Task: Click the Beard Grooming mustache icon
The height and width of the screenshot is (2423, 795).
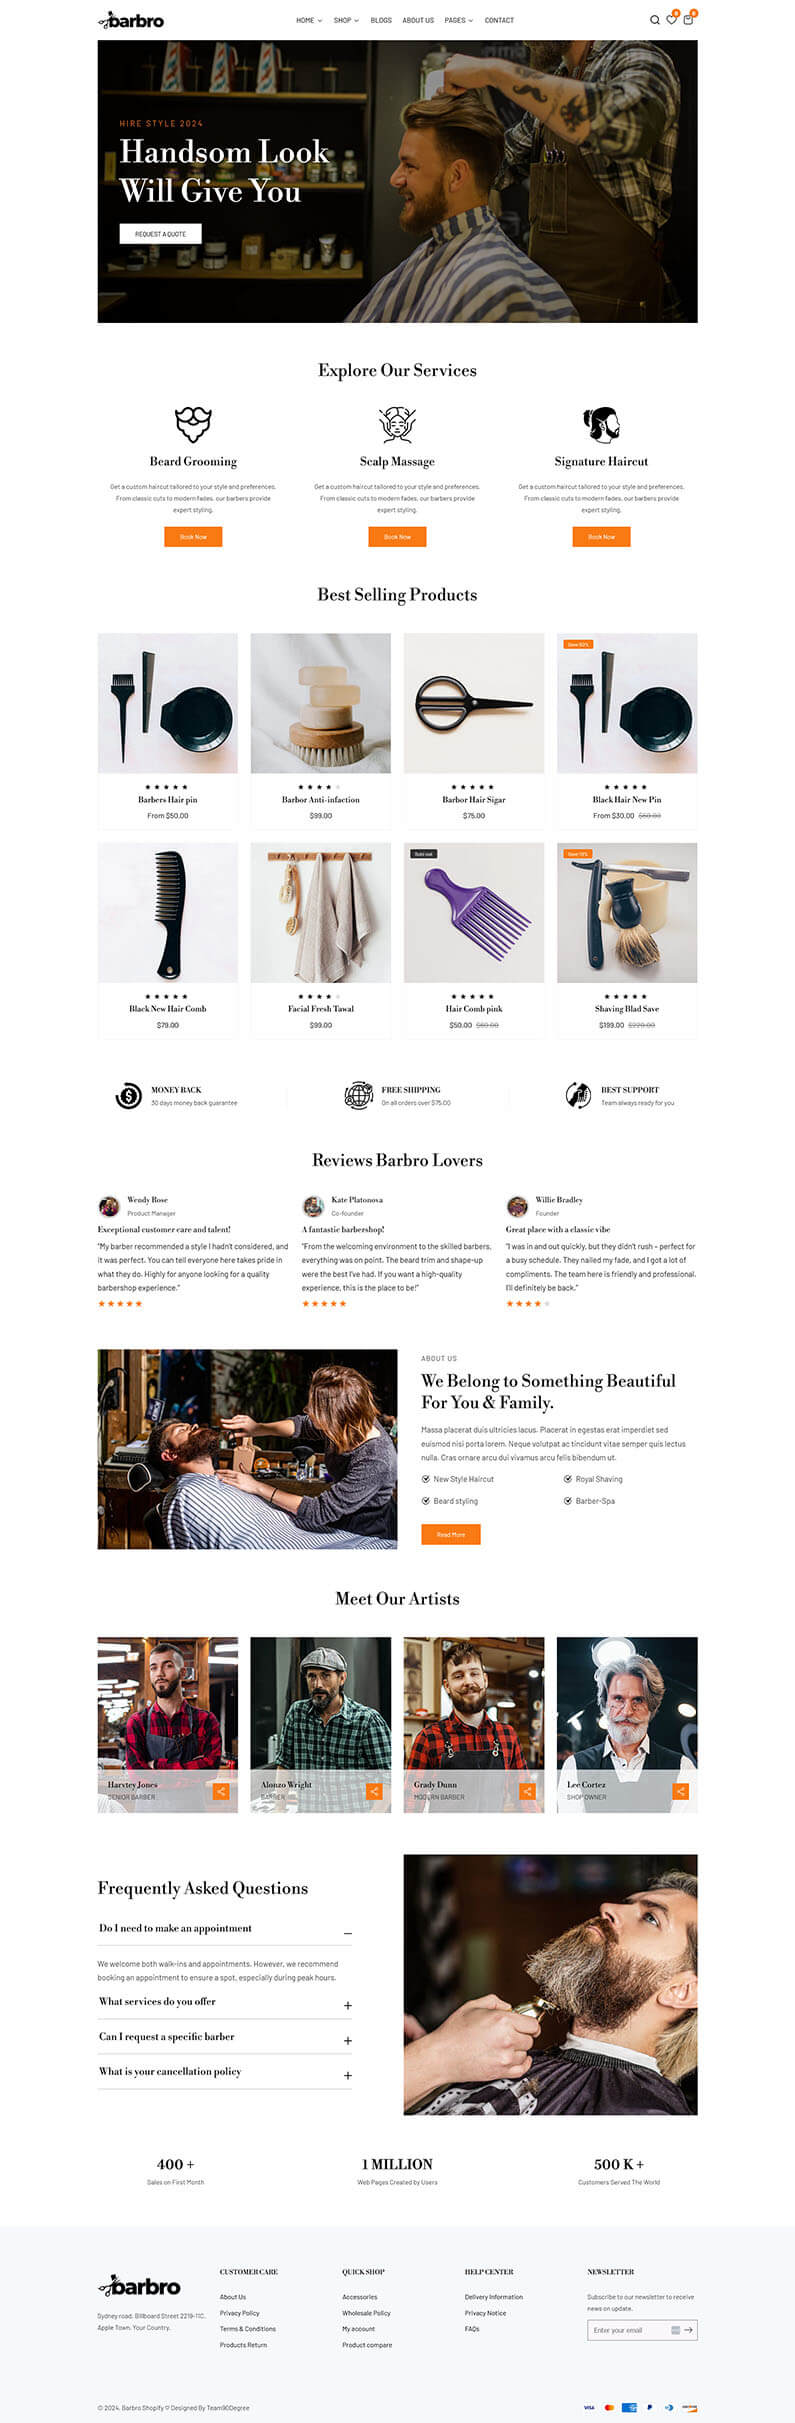Action: click(x=193, y=424)
